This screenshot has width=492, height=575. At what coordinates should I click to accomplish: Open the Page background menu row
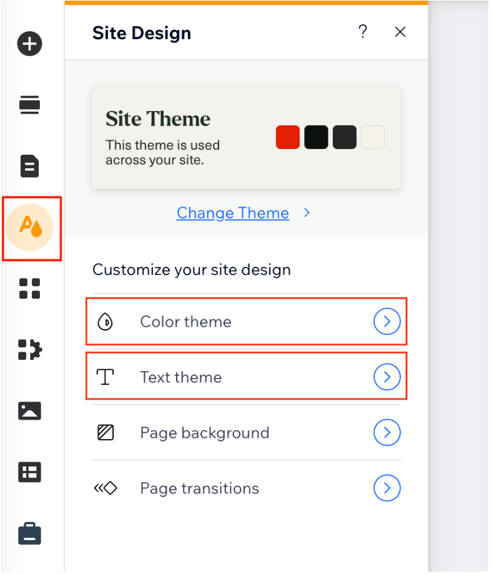tap(247, 434)
